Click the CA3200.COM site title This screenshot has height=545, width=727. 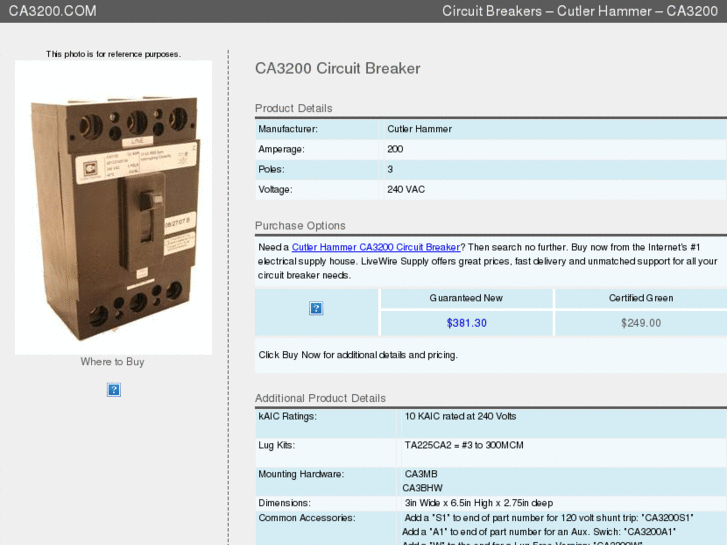(52, 11)
